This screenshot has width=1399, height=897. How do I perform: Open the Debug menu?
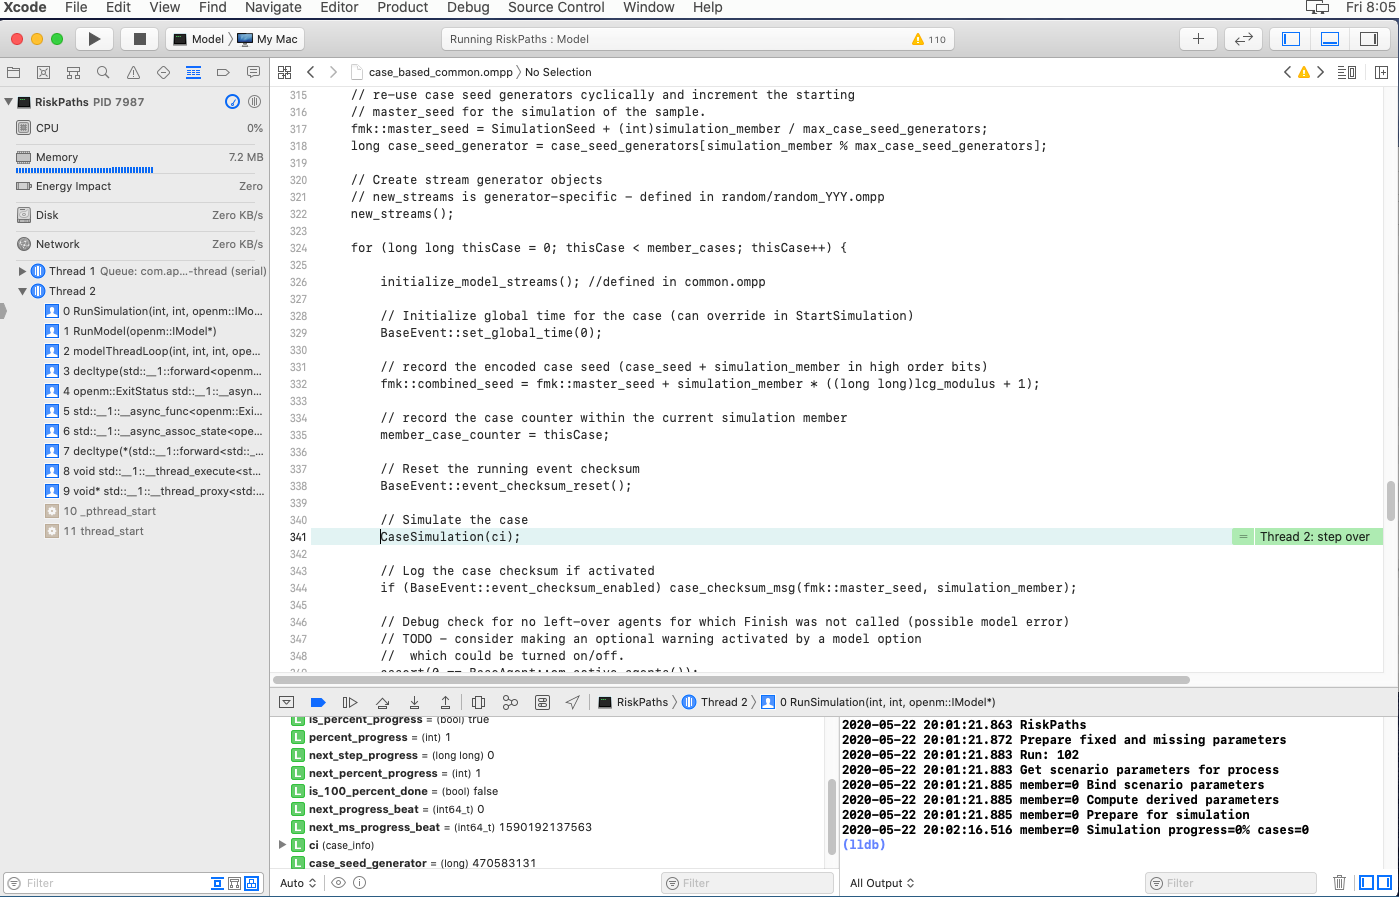click(x=468, y=7)
